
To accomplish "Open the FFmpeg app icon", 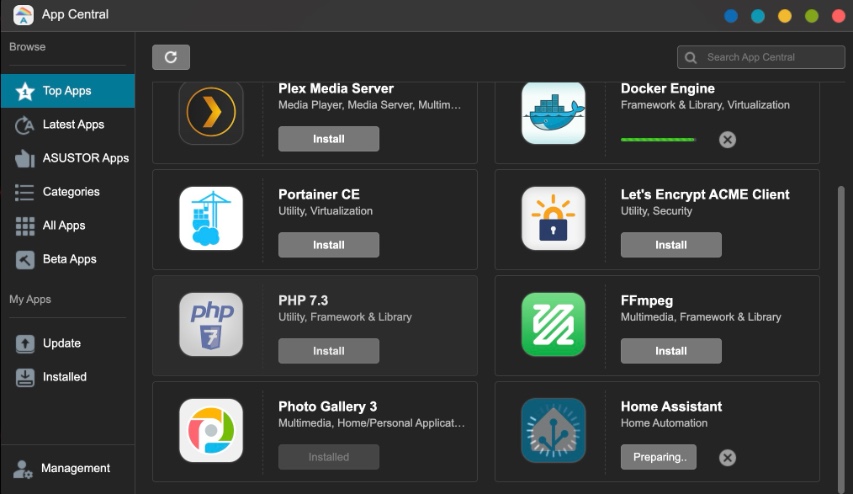I will [553, 325].
